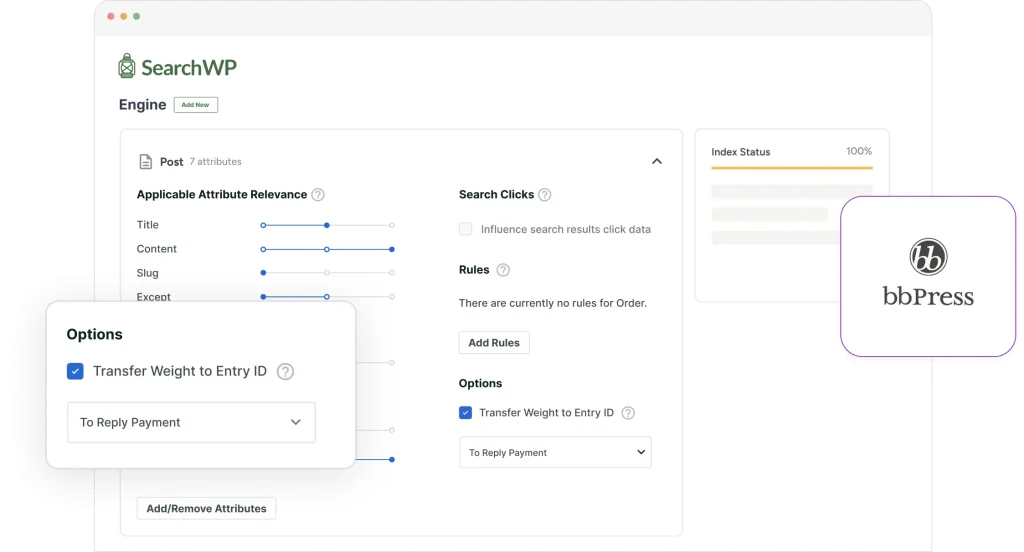Screen dimensions: 1024x552
Task: Click the Slug attribute label
Action: coord(148,273)
